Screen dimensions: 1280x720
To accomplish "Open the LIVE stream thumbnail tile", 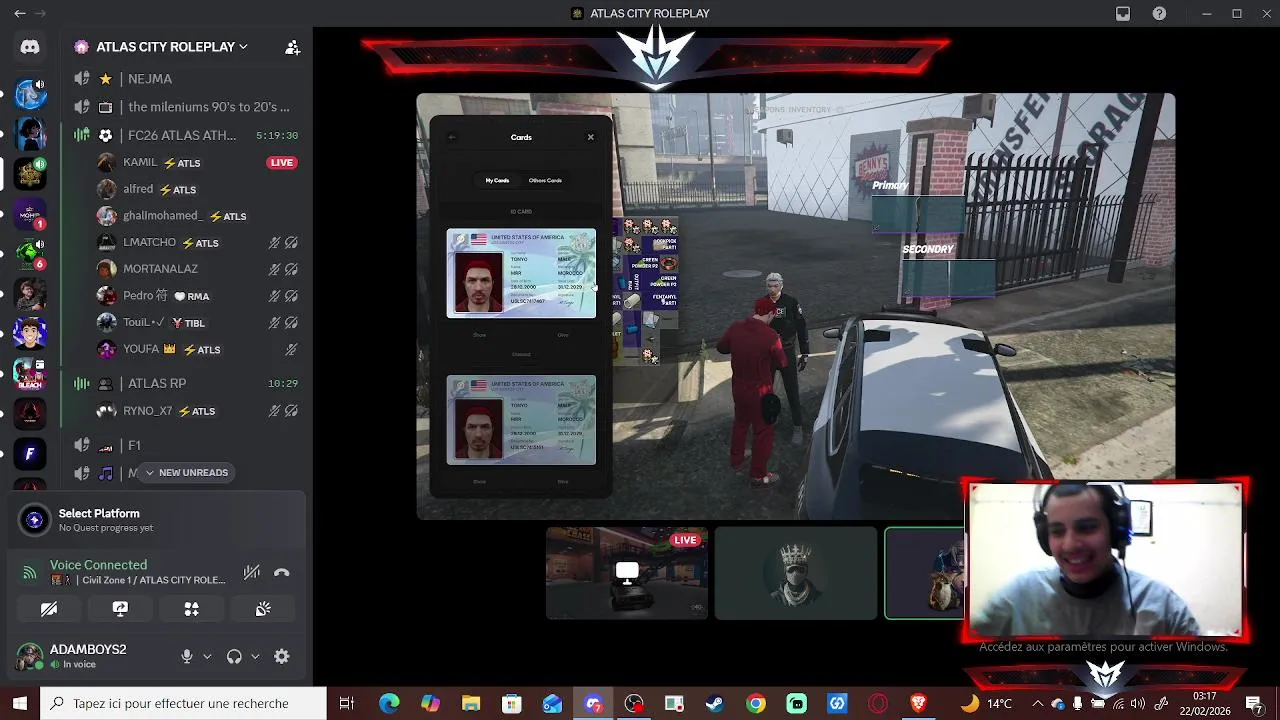I will click(627, 573).
